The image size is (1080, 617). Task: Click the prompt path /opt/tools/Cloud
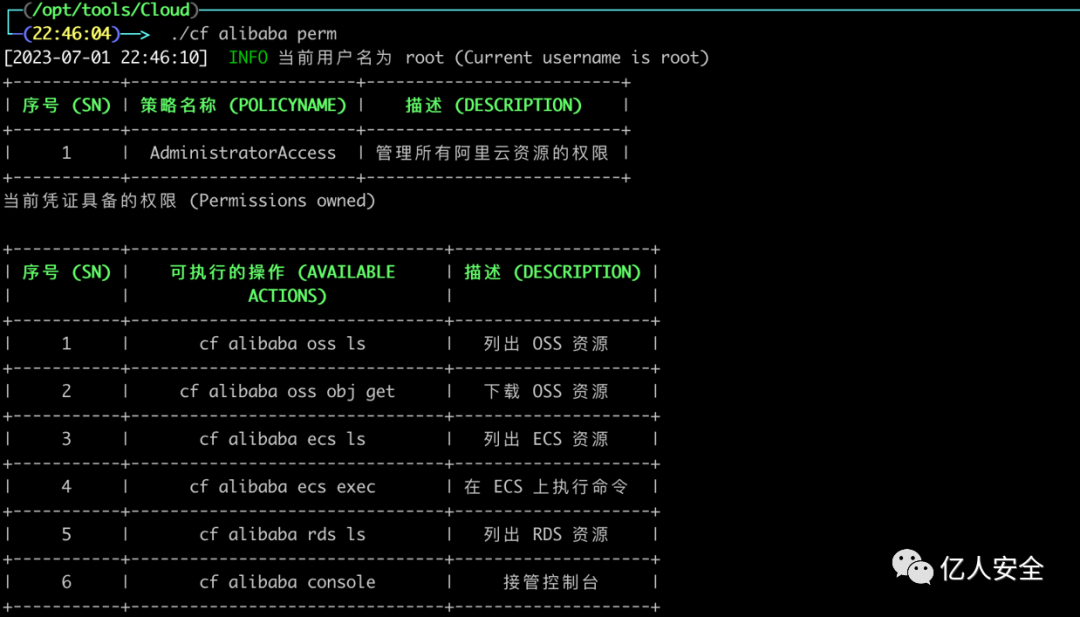point(111,10)
